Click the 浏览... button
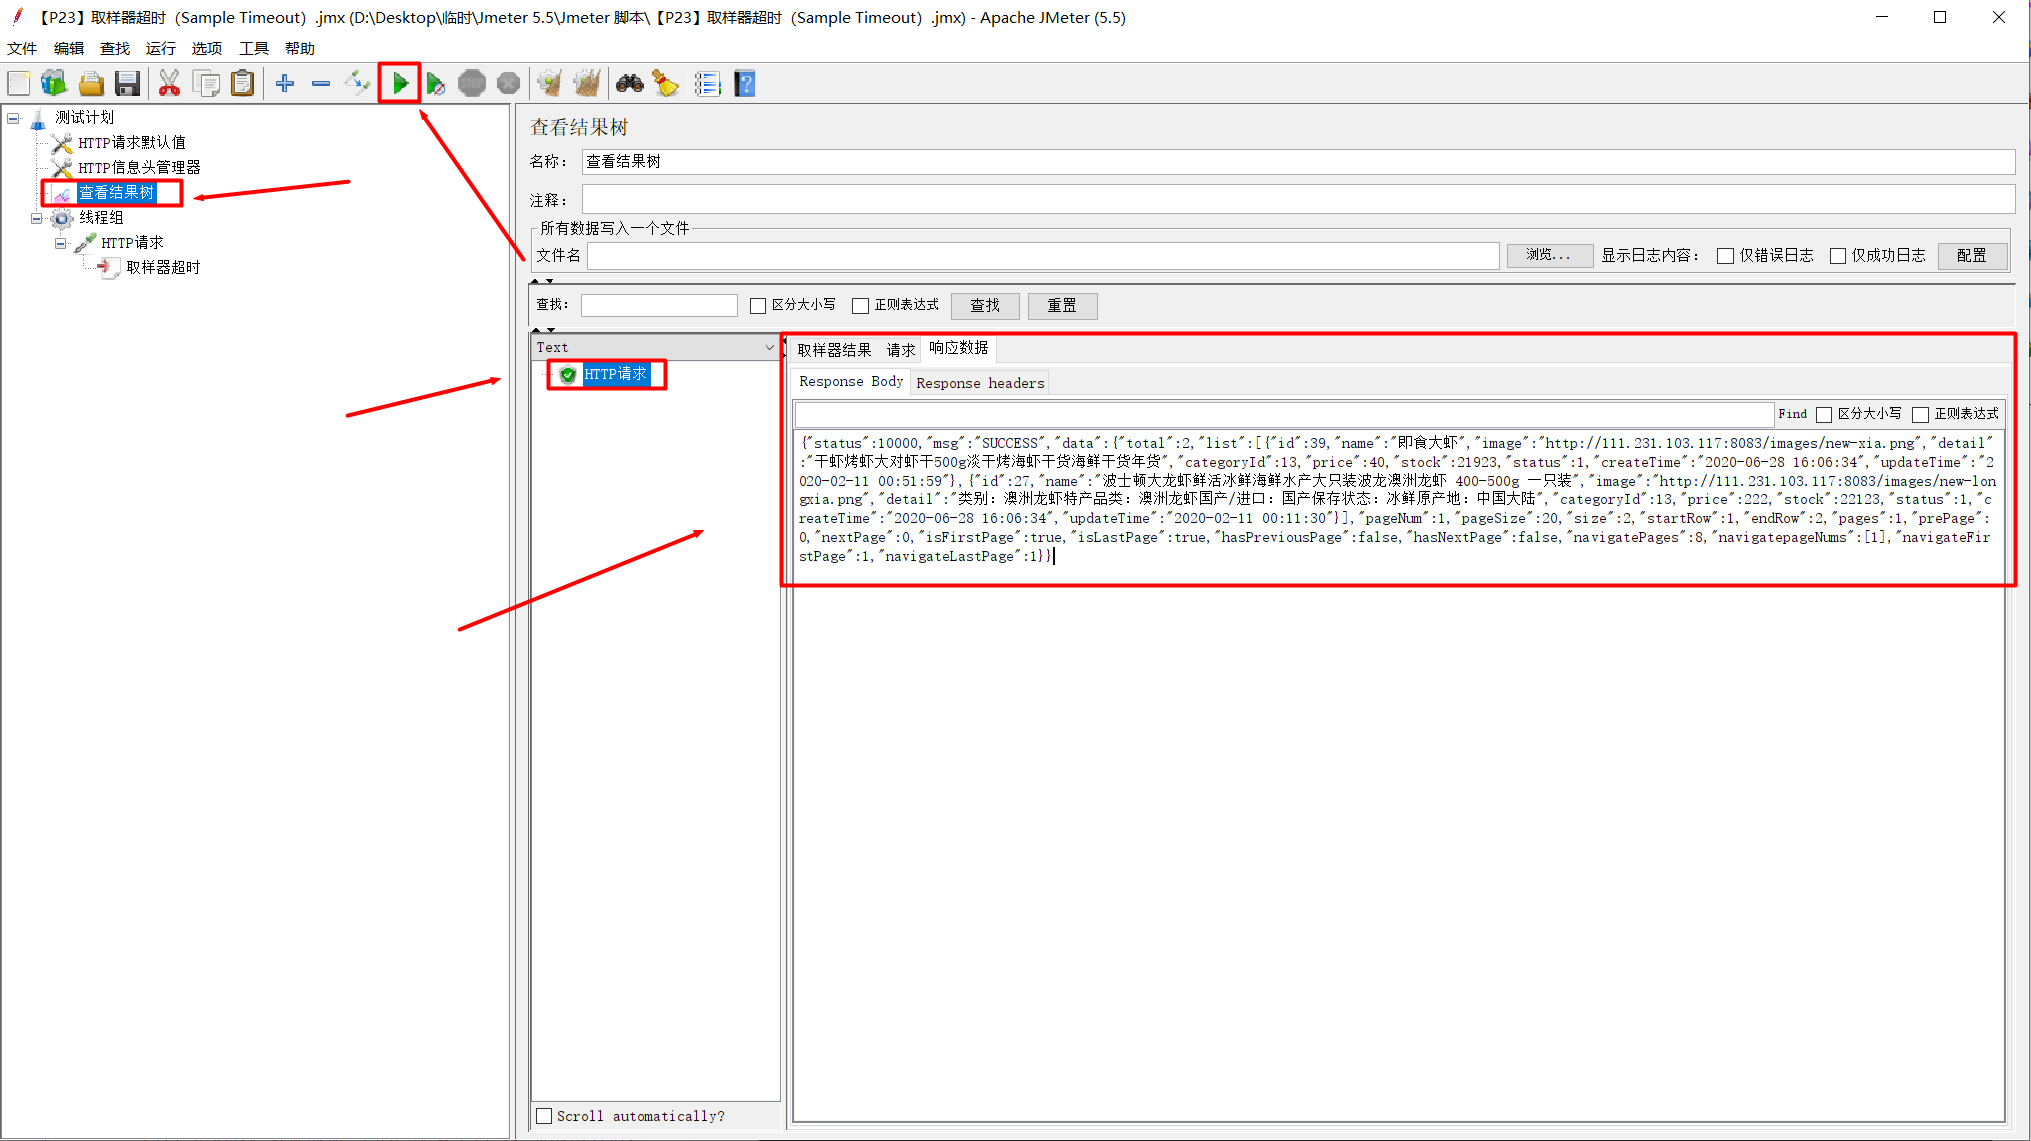This screenshot has width=2031, height=1141. (1549, 256)
